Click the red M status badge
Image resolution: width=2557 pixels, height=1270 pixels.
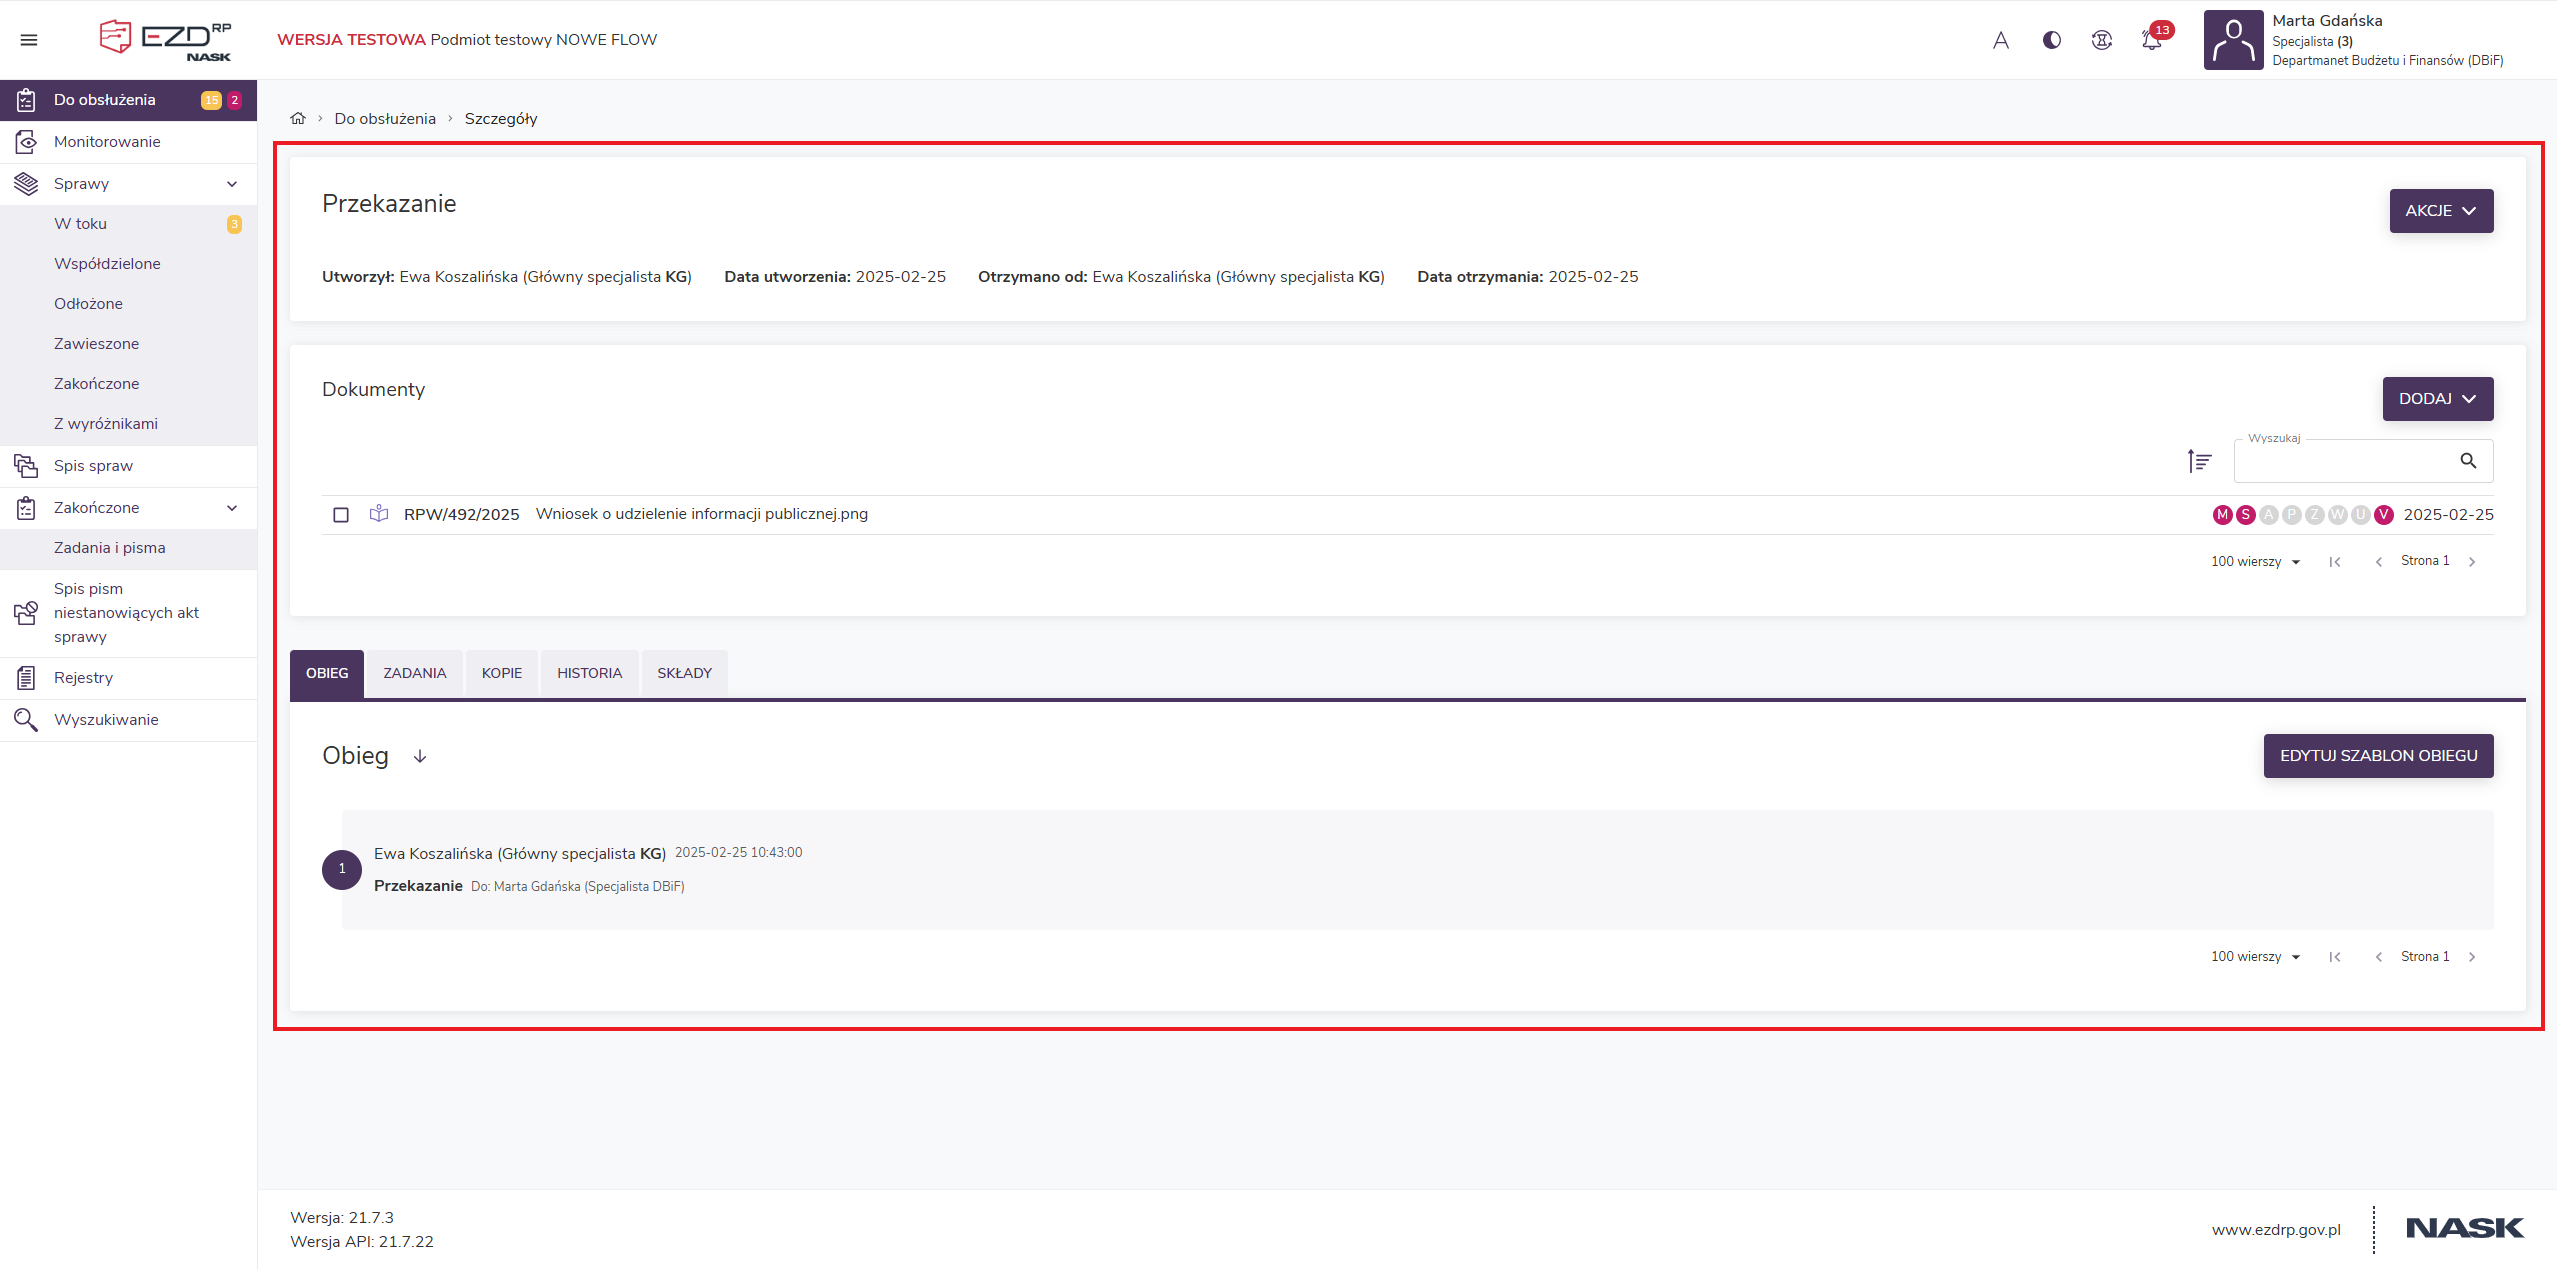(2222, 515)
